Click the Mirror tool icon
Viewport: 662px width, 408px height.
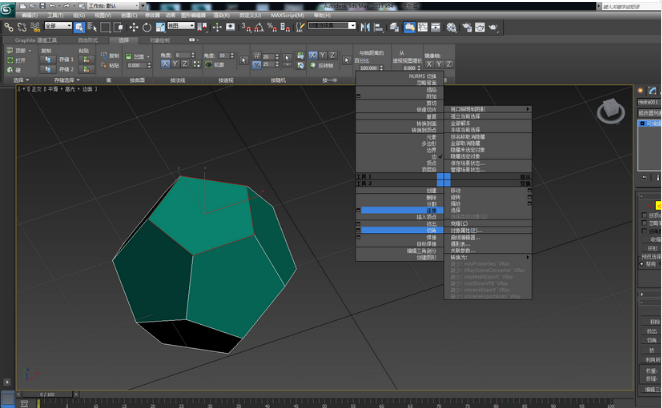365,27
